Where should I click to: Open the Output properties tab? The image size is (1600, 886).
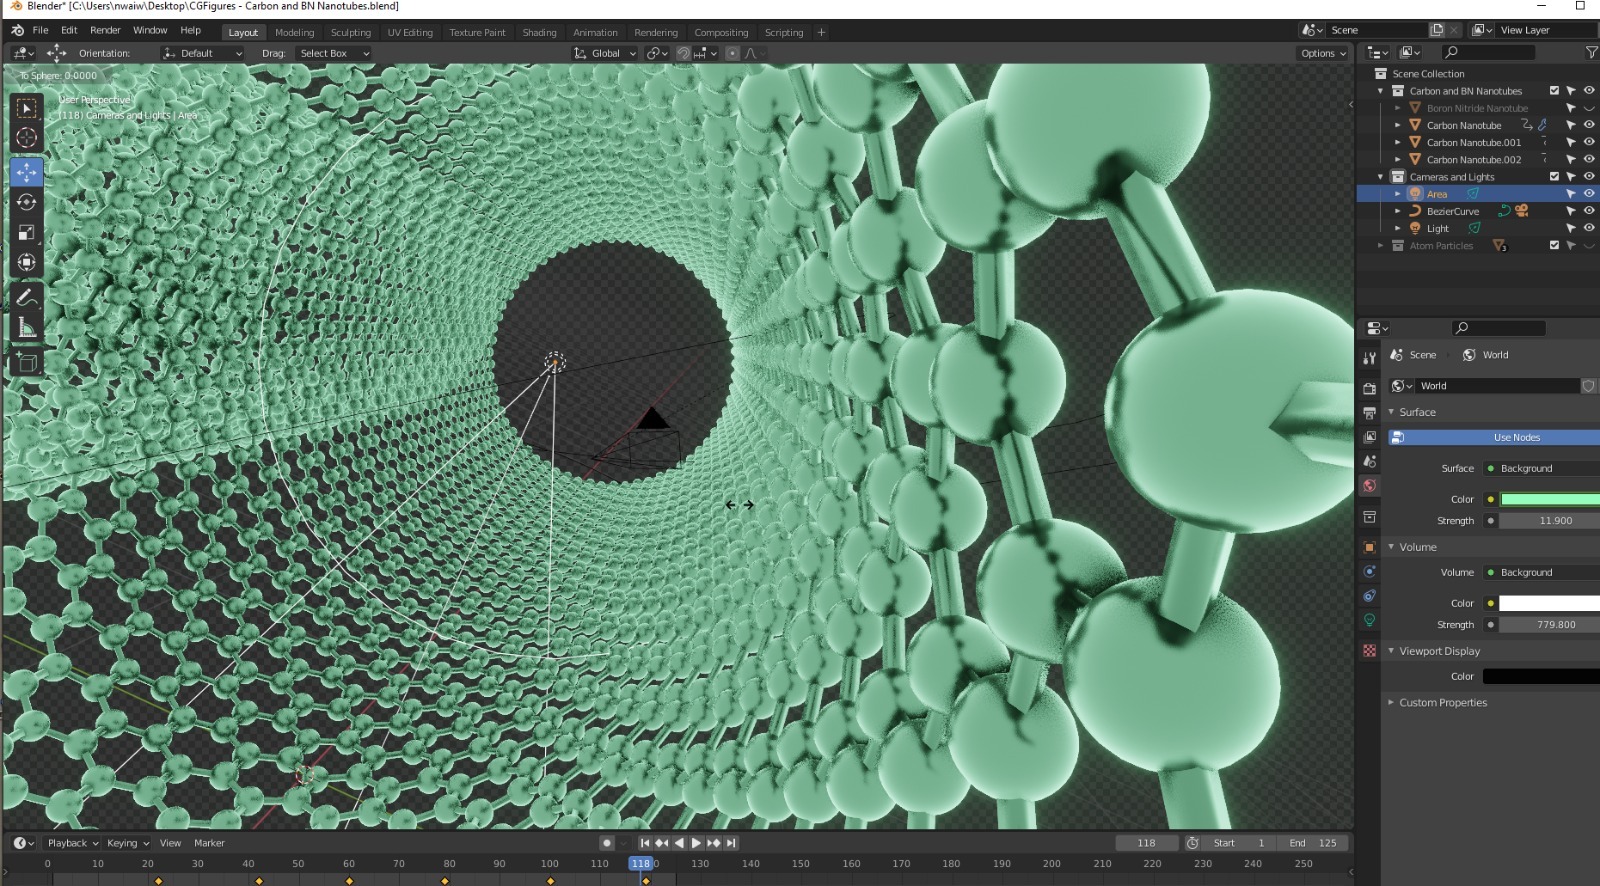[x=1369, y=413]
